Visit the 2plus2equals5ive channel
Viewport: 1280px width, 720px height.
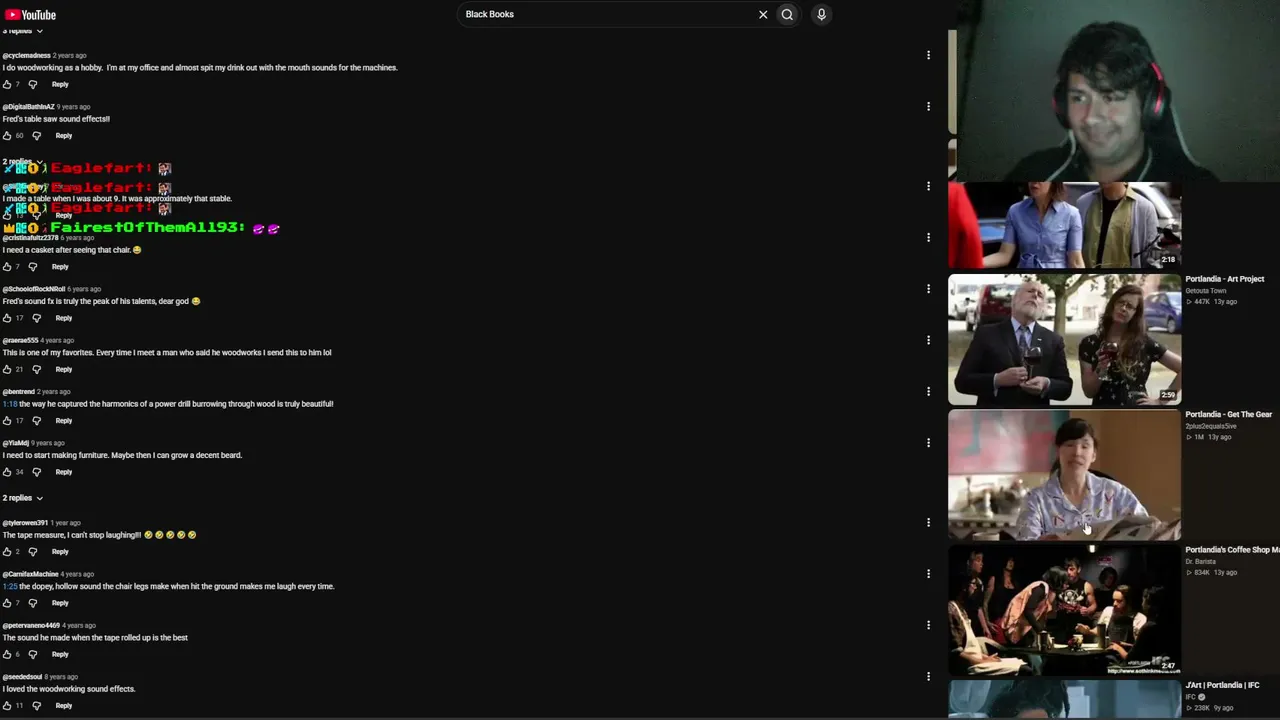coord(1211,426)
